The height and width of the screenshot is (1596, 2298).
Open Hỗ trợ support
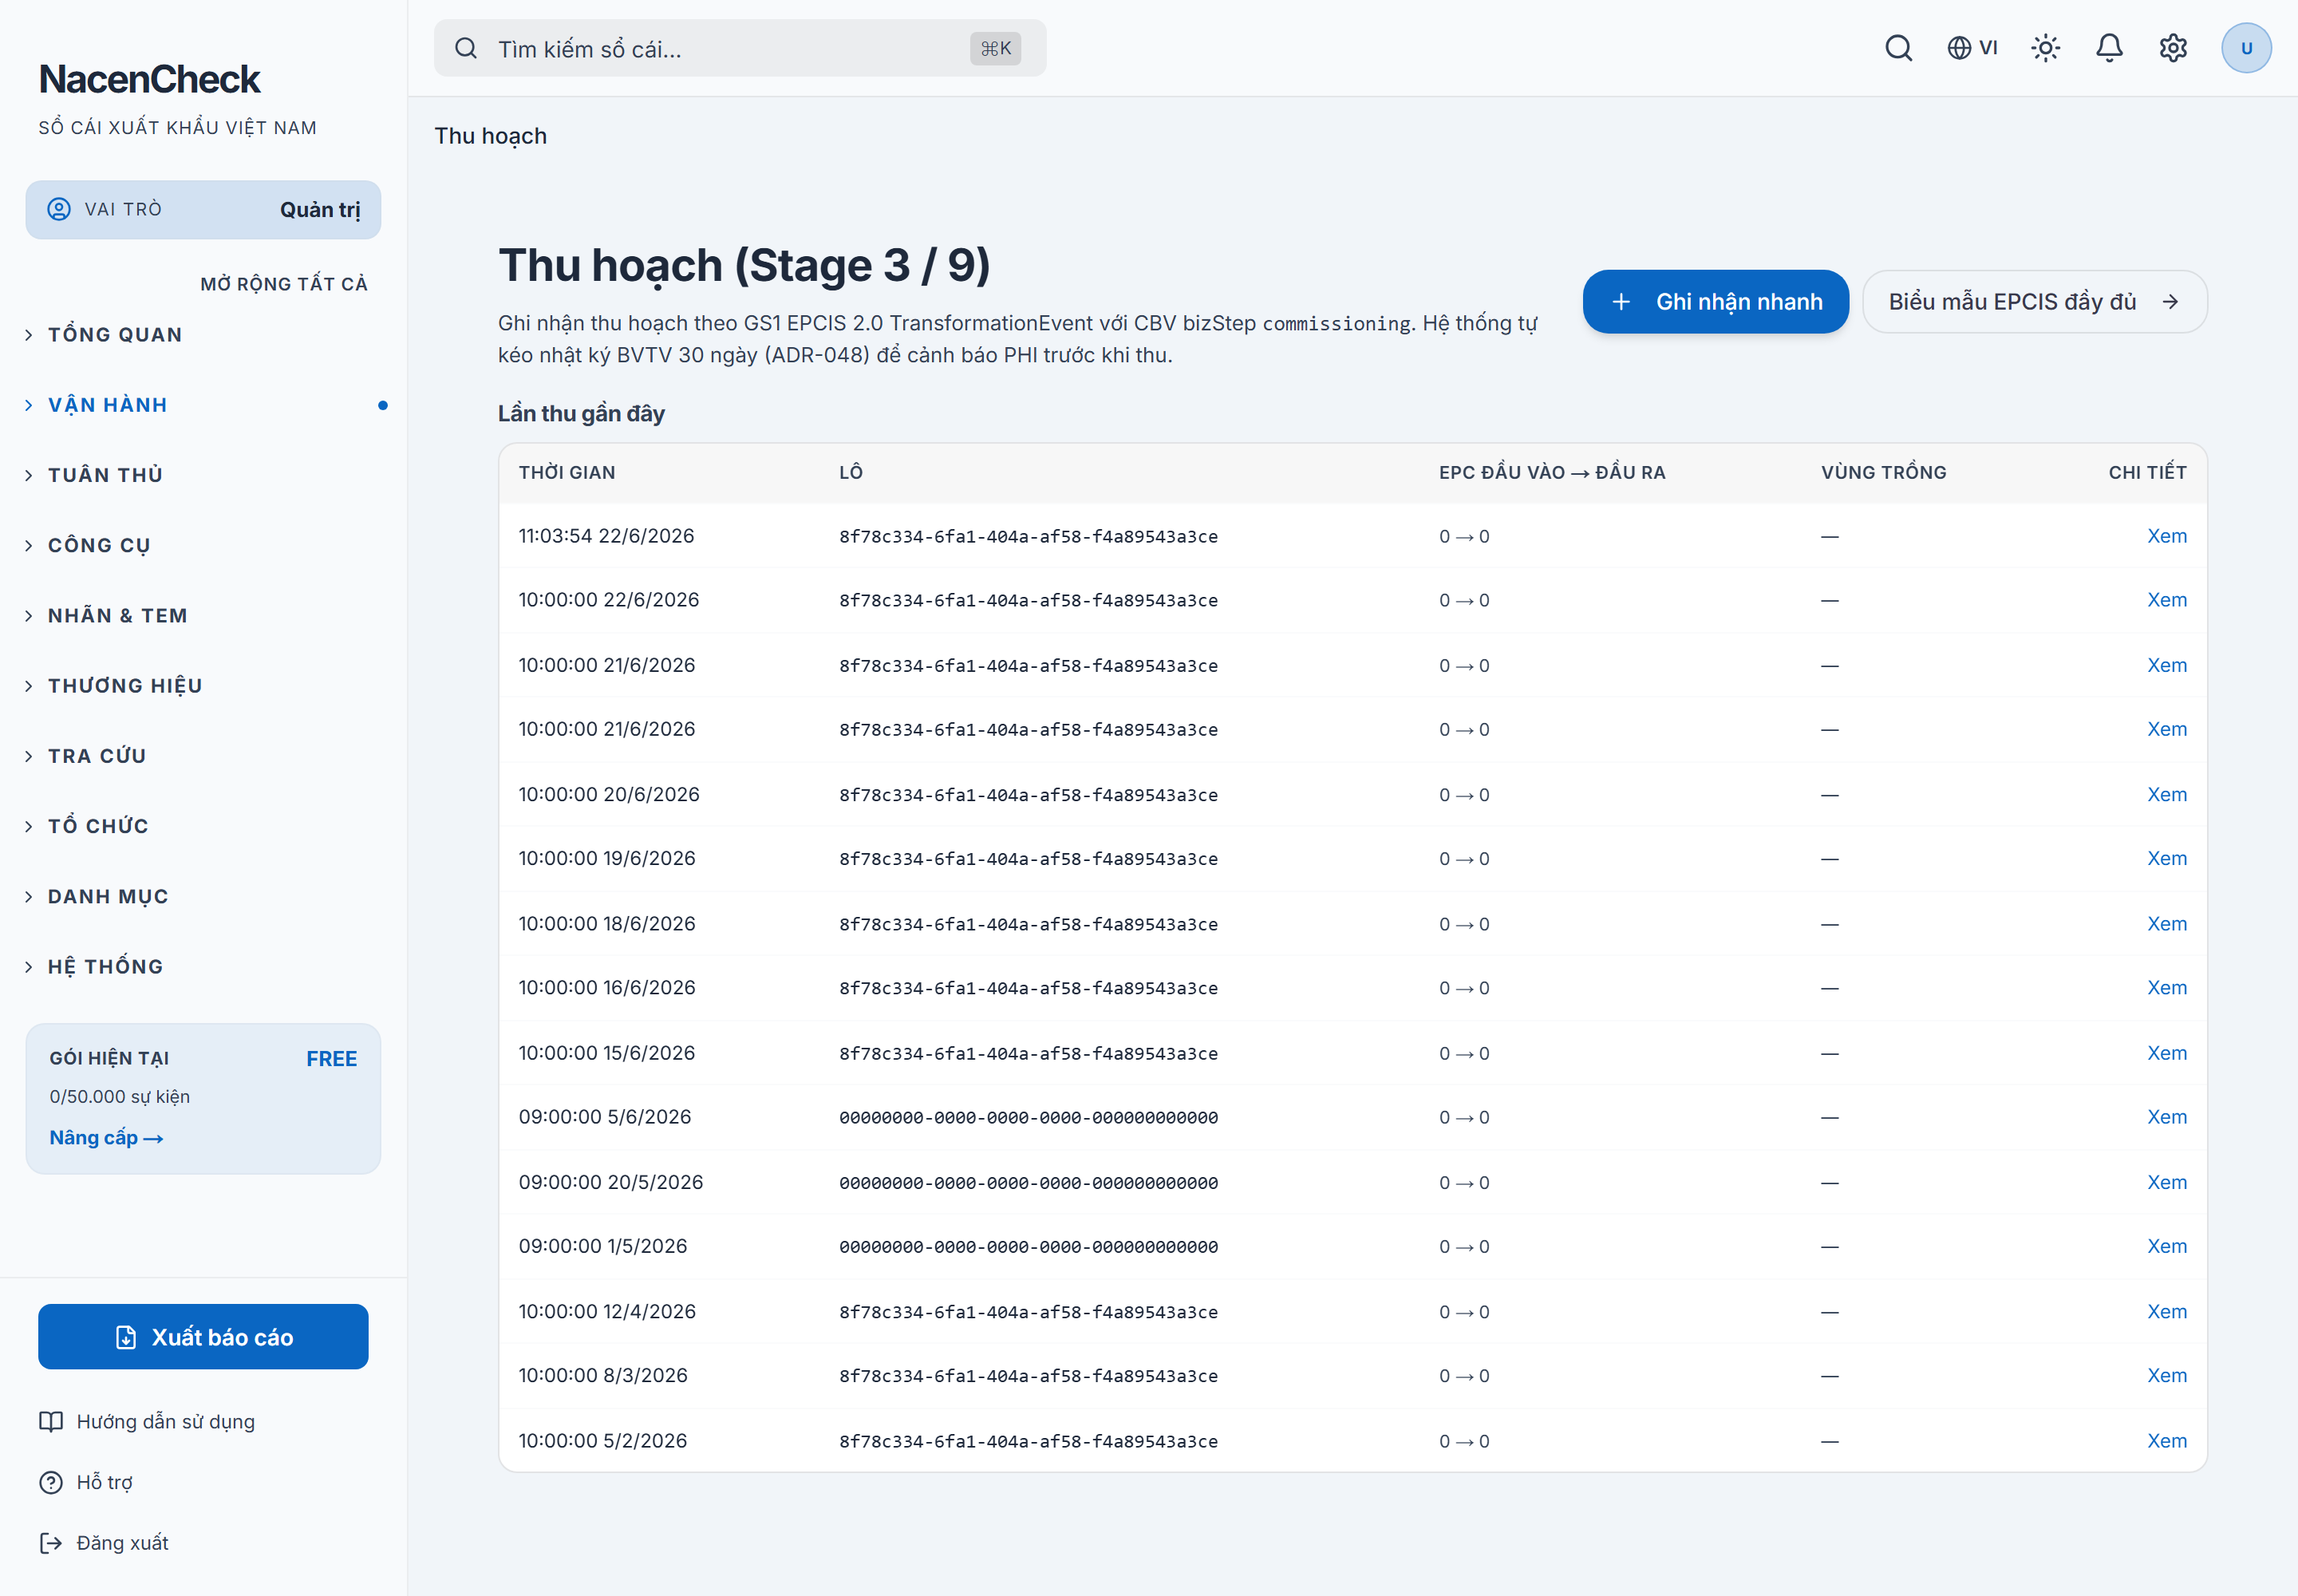click(86, 1482)
